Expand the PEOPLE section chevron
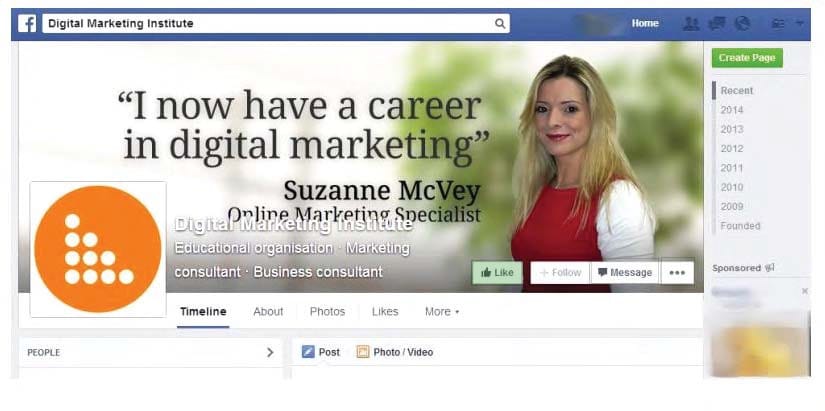 (270, 352)
